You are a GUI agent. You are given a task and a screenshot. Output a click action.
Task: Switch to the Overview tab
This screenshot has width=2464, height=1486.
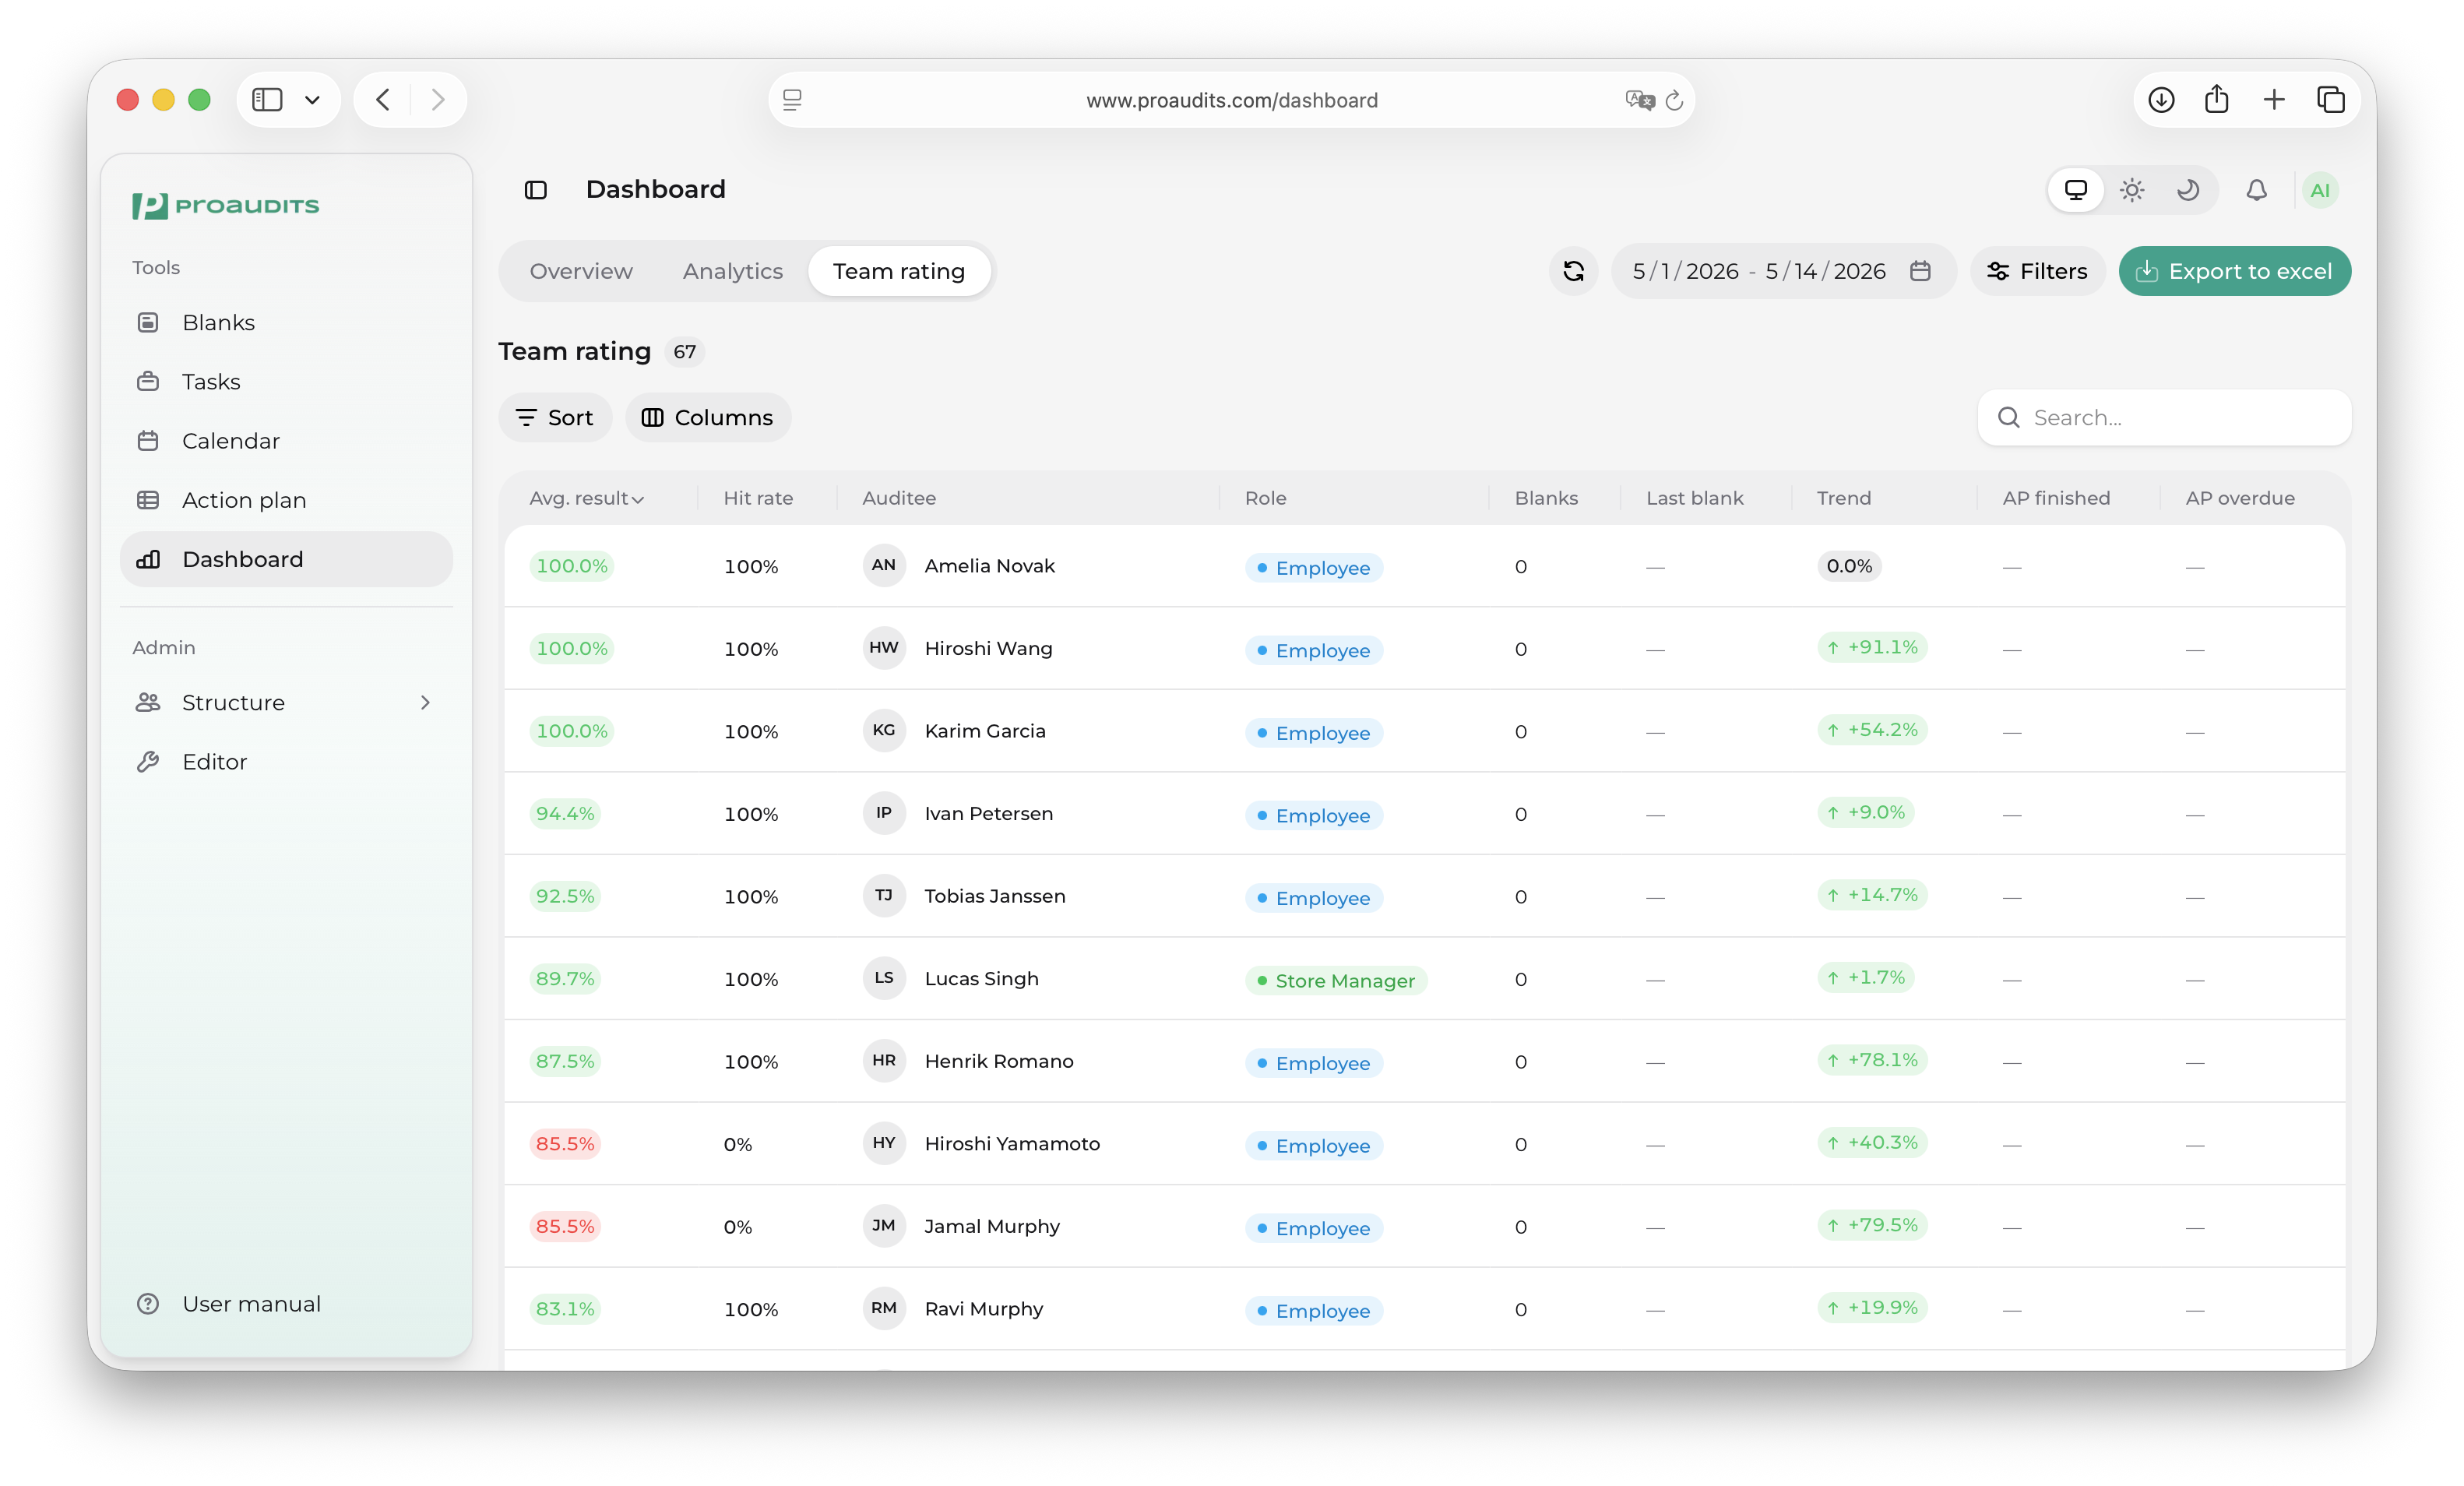click(x=581, y=271)
